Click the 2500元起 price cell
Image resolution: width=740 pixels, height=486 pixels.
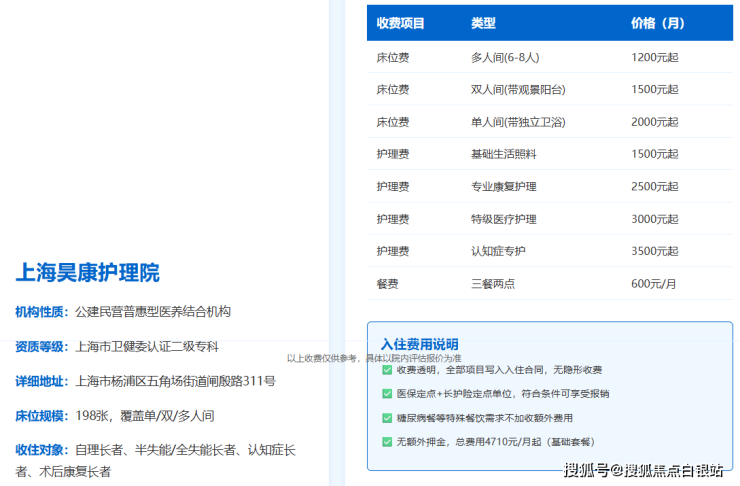[655, 187]
